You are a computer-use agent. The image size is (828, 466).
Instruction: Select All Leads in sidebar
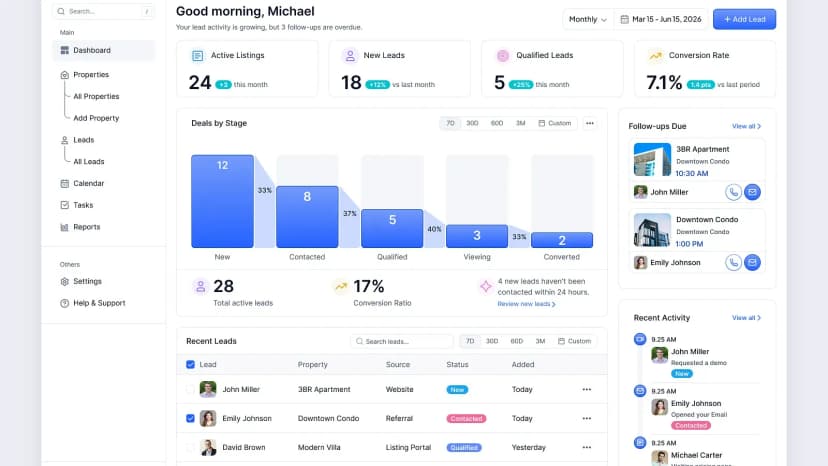tap(89, 162)
